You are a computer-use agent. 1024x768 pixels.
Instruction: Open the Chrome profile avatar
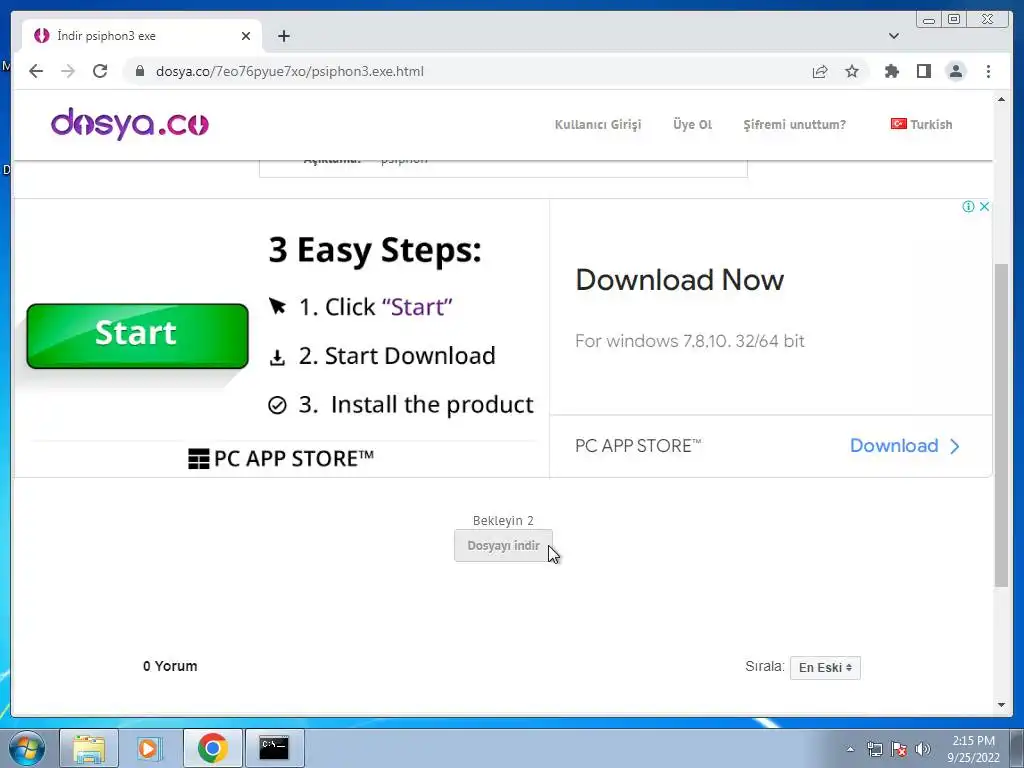(x=955, y=71)
